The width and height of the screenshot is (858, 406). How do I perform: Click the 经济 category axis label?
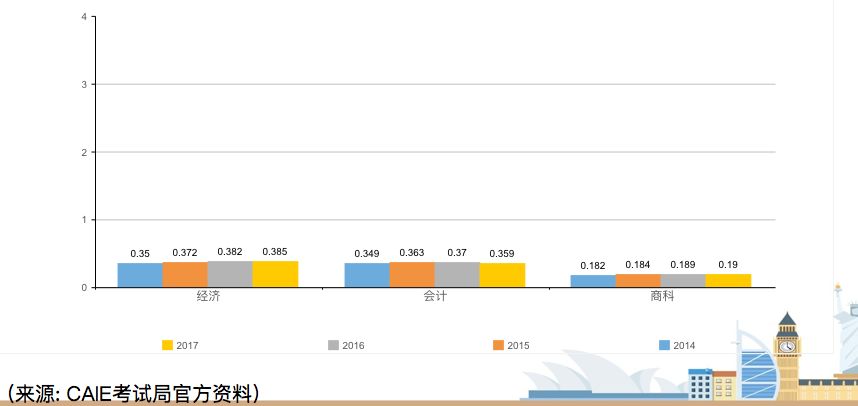[208, 297]
